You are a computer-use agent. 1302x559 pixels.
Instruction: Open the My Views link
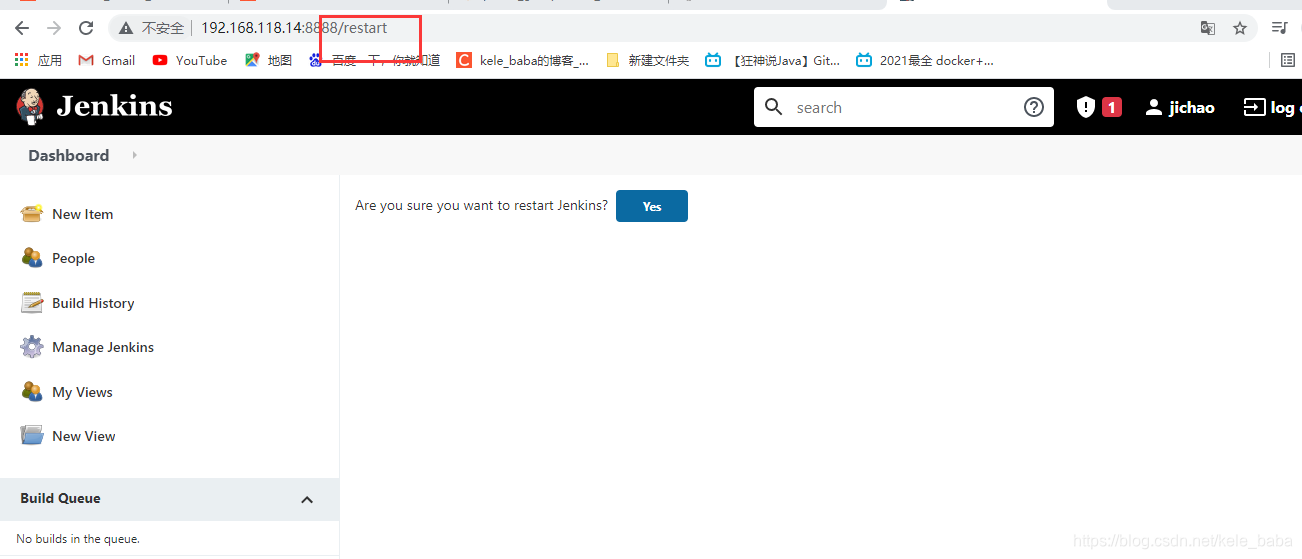[x=82, y=392]
